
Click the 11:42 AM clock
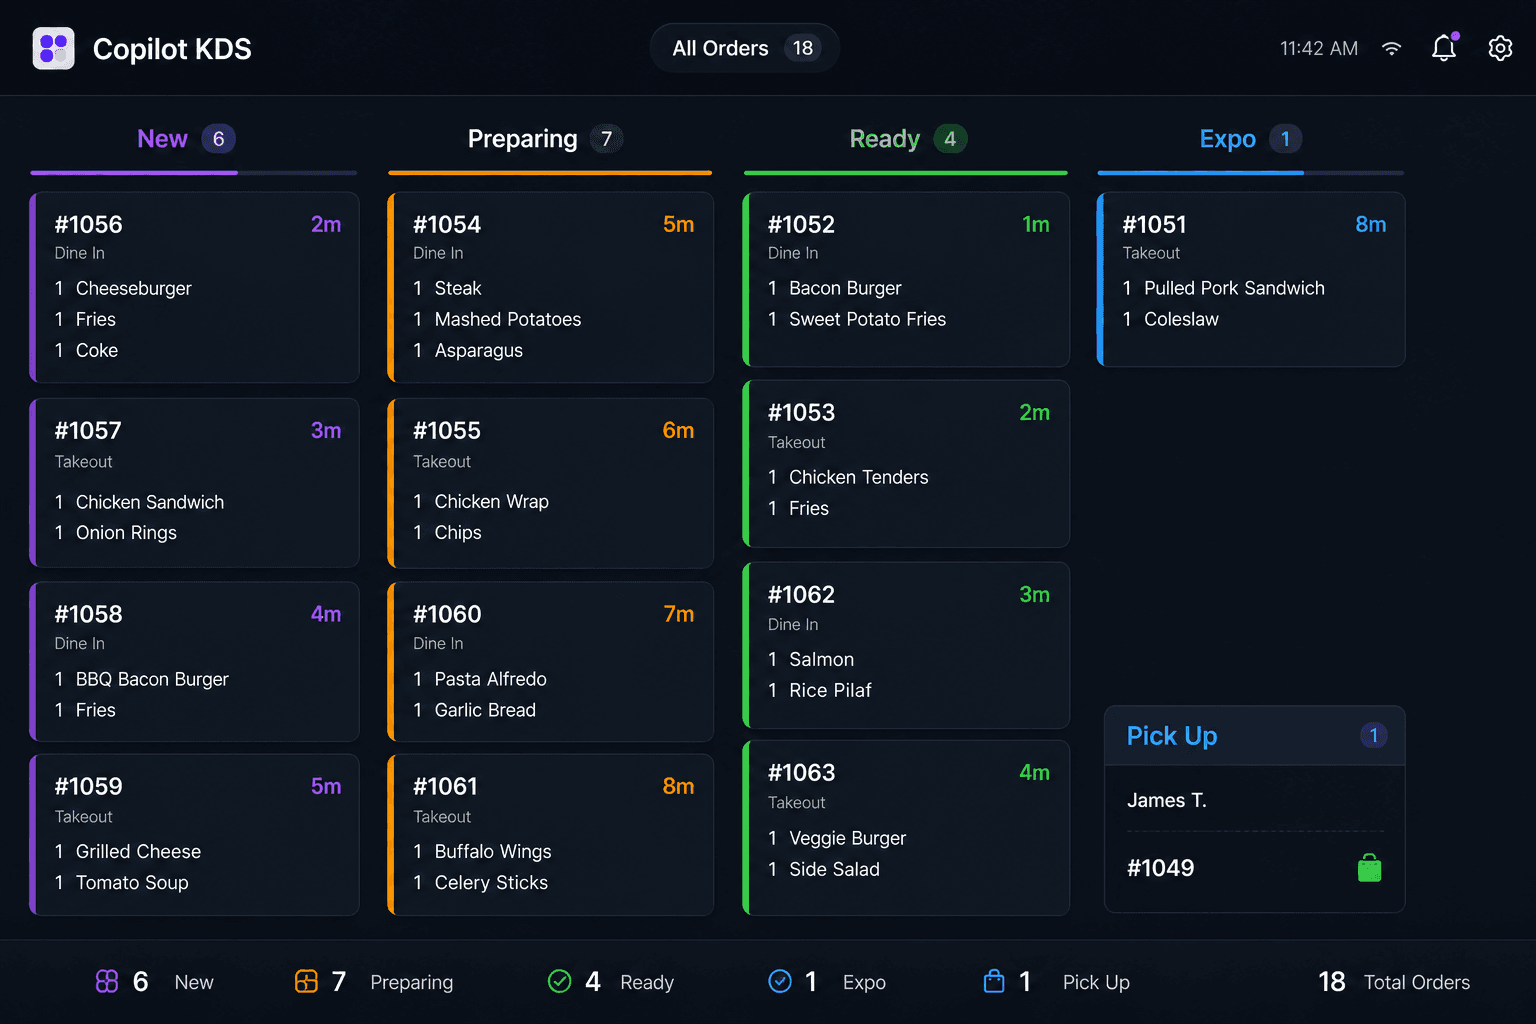(1319, 48)
